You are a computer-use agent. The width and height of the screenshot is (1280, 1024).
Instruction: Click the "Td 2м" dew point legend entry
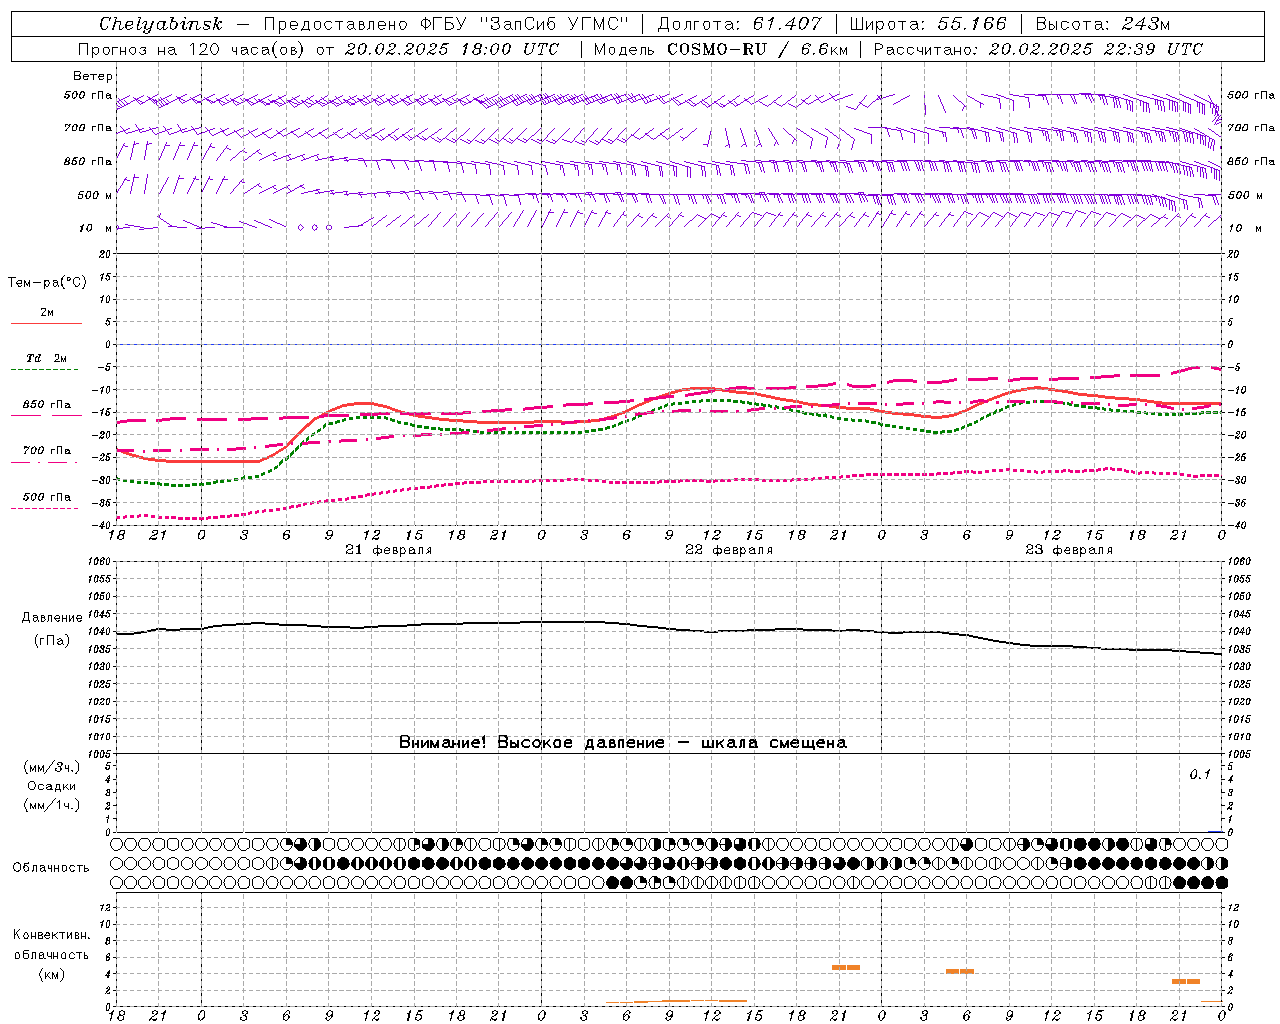pos(47,358)
